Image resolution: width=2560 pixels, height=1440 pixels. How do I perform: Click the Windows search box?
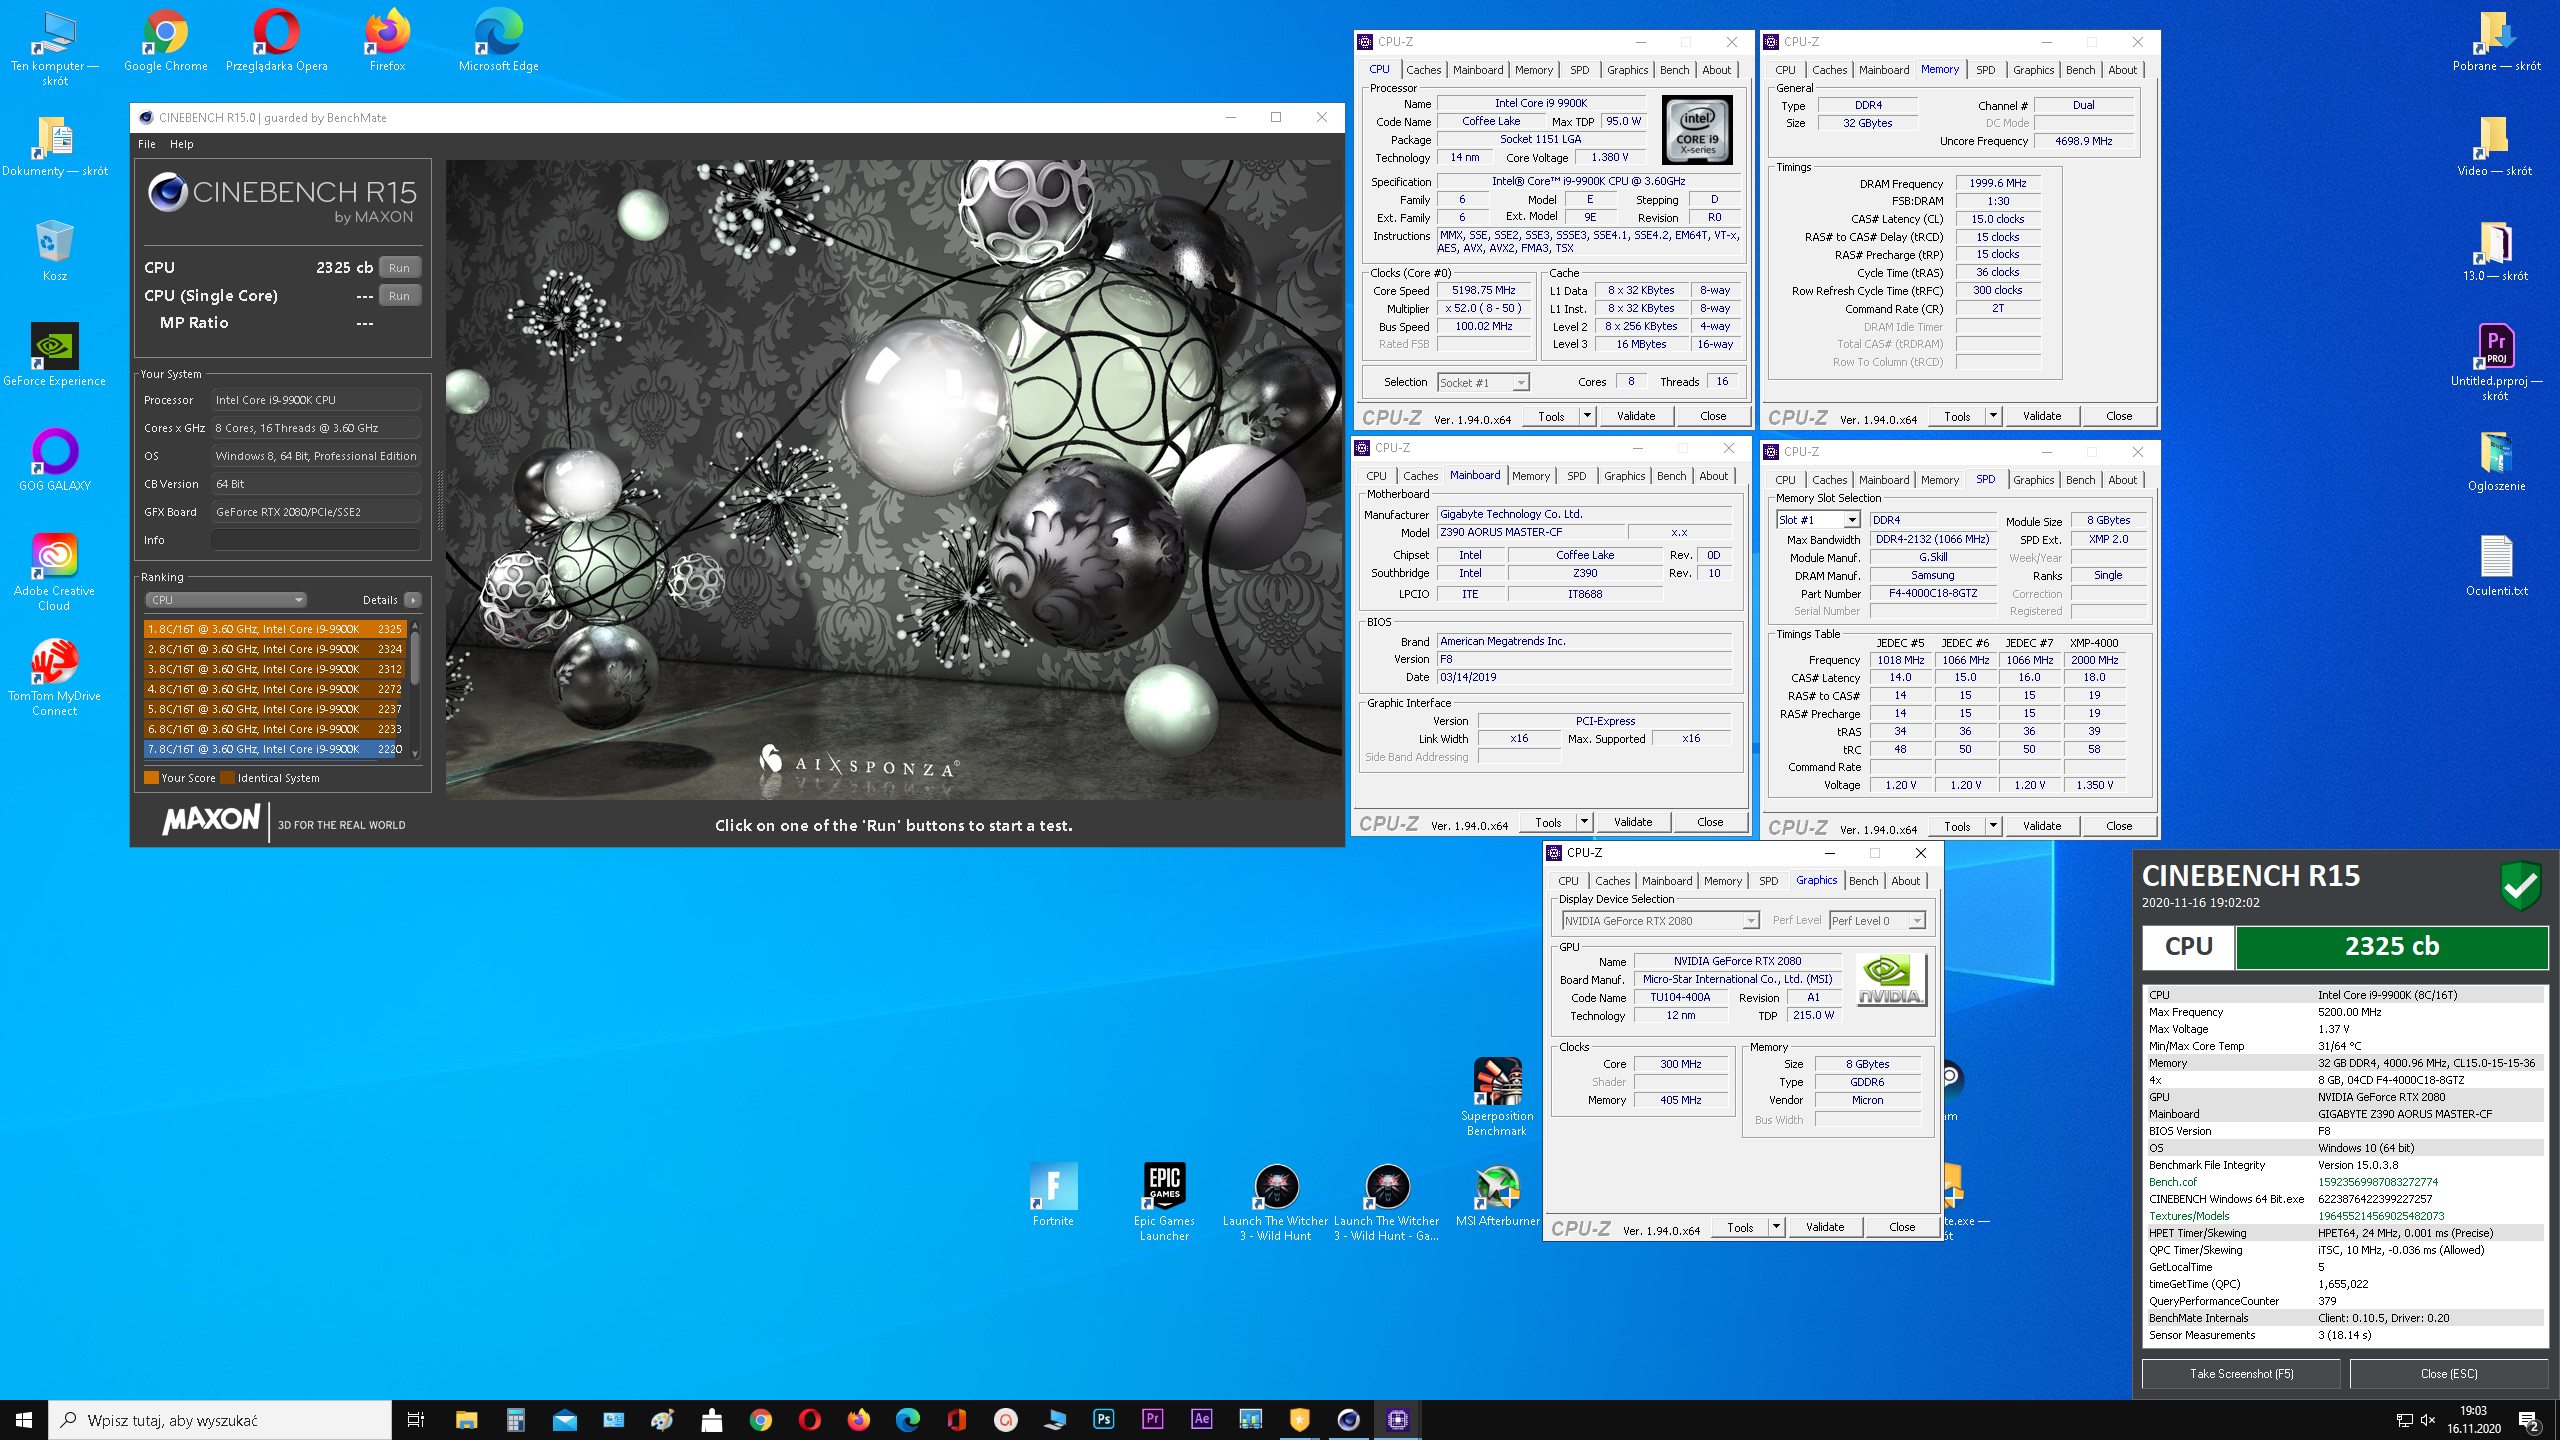(220, 1420)
